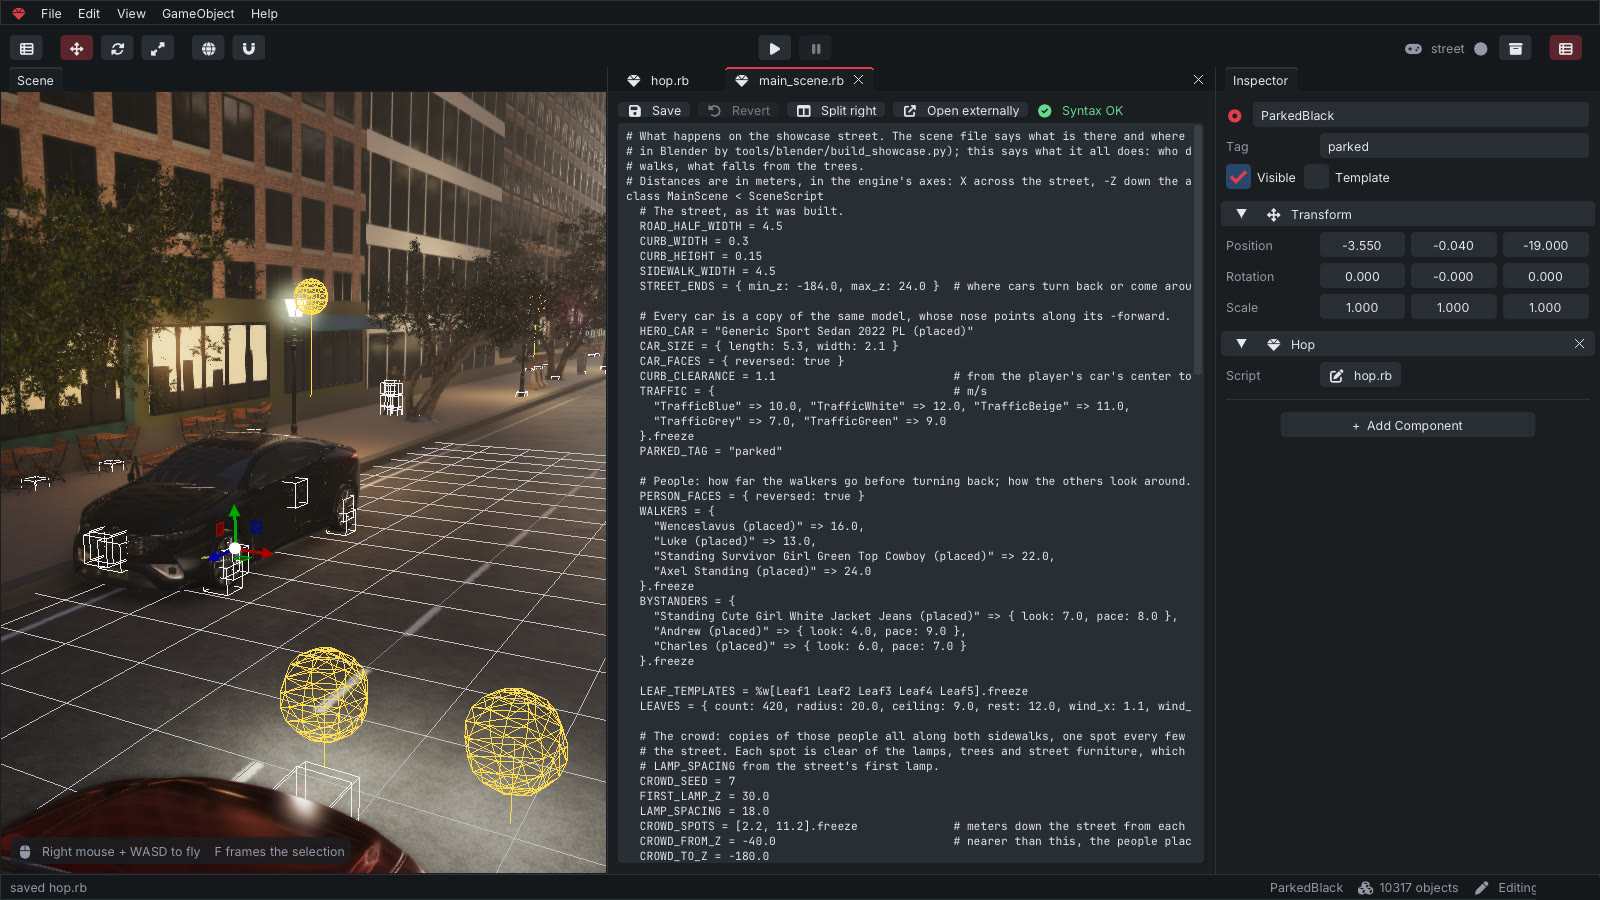Screen dimensions: 1600x900
Task: Click Split right
Action: [836, 111]
